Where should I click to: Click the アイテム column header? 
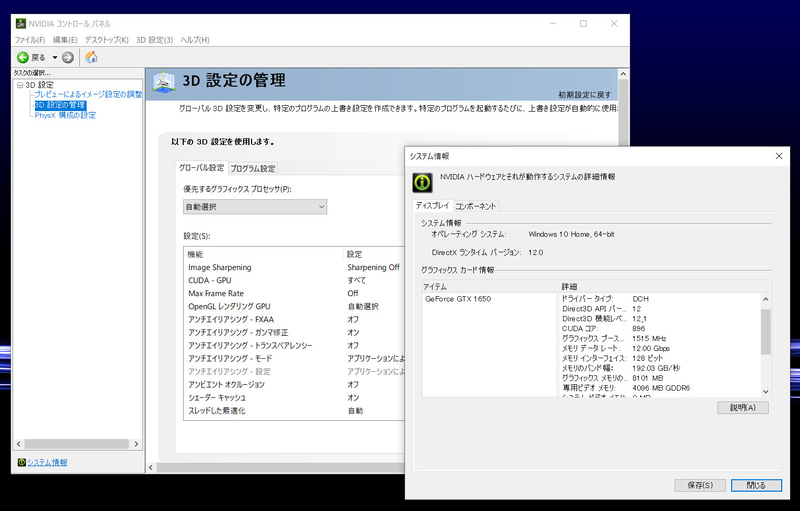coord(490,286)
